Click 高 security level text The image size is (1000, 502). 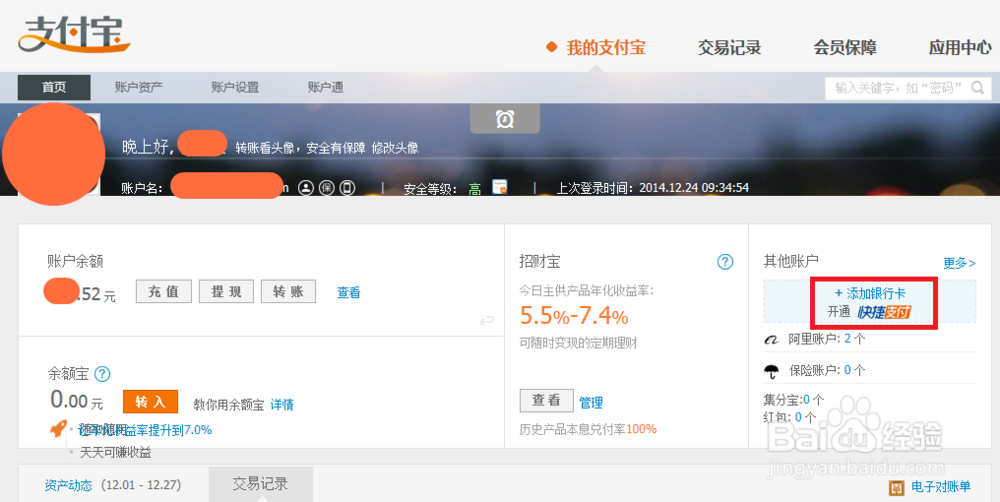point(475,189)
